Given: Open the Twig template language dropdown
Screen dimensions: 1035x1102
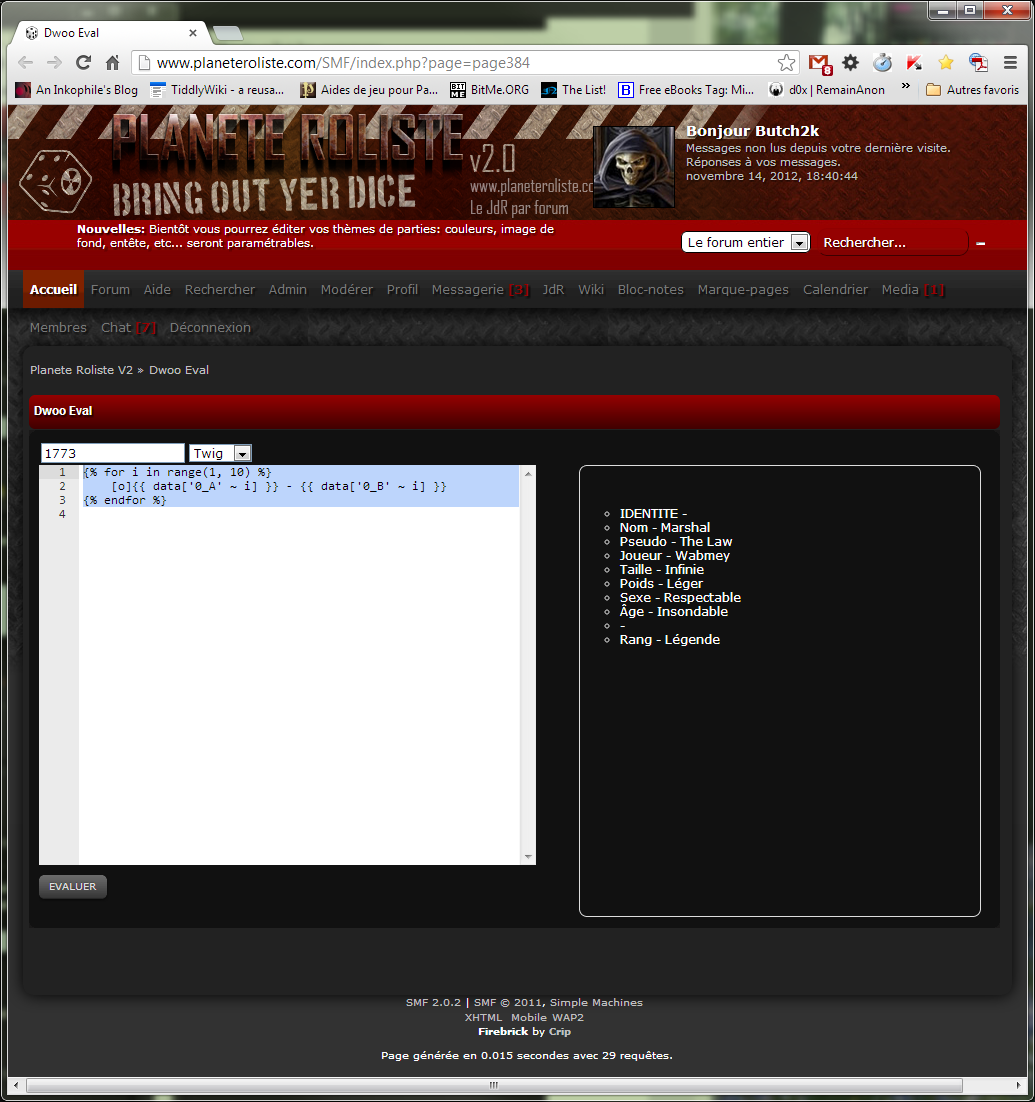Looking at the screenshot, I should 220,454.
